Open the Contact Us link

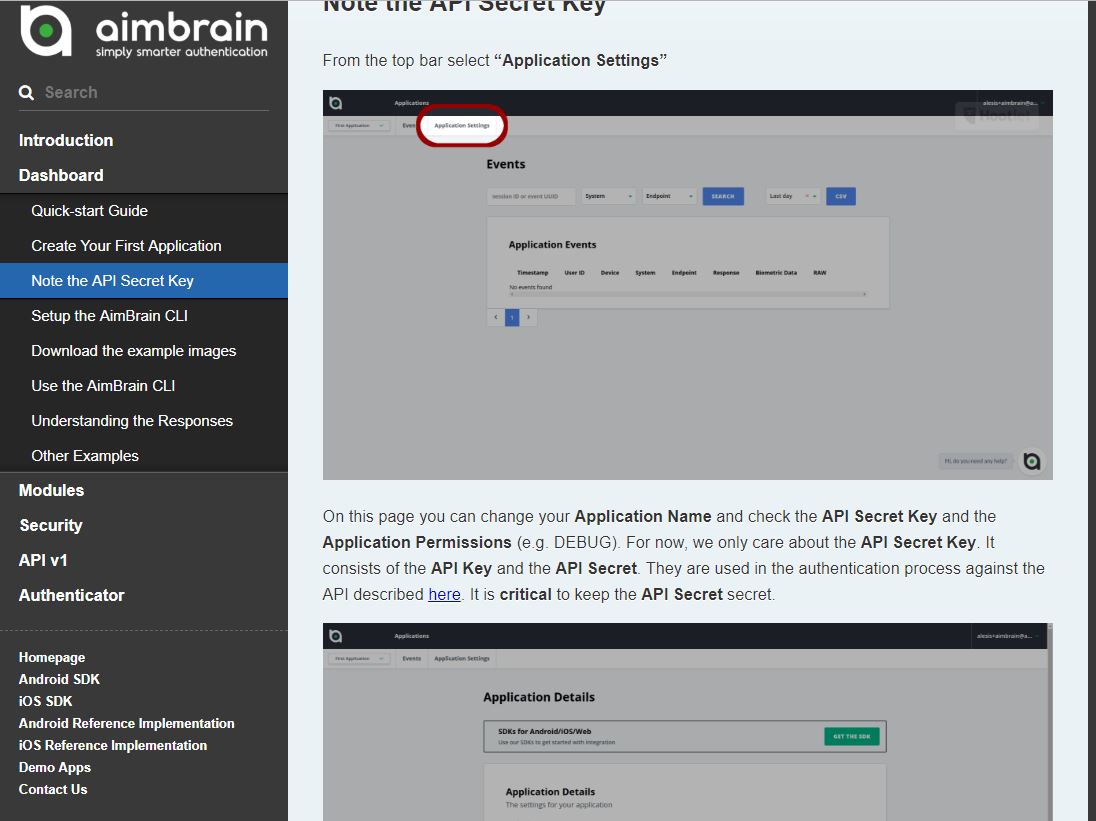pyautogui.click(x=53, y=790)
